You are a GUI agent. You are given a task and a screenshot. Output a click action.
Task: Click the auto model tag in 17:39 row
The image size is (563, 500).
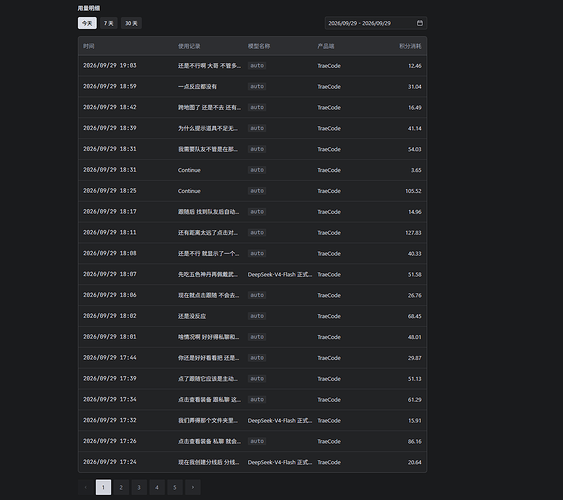point(257,378)
